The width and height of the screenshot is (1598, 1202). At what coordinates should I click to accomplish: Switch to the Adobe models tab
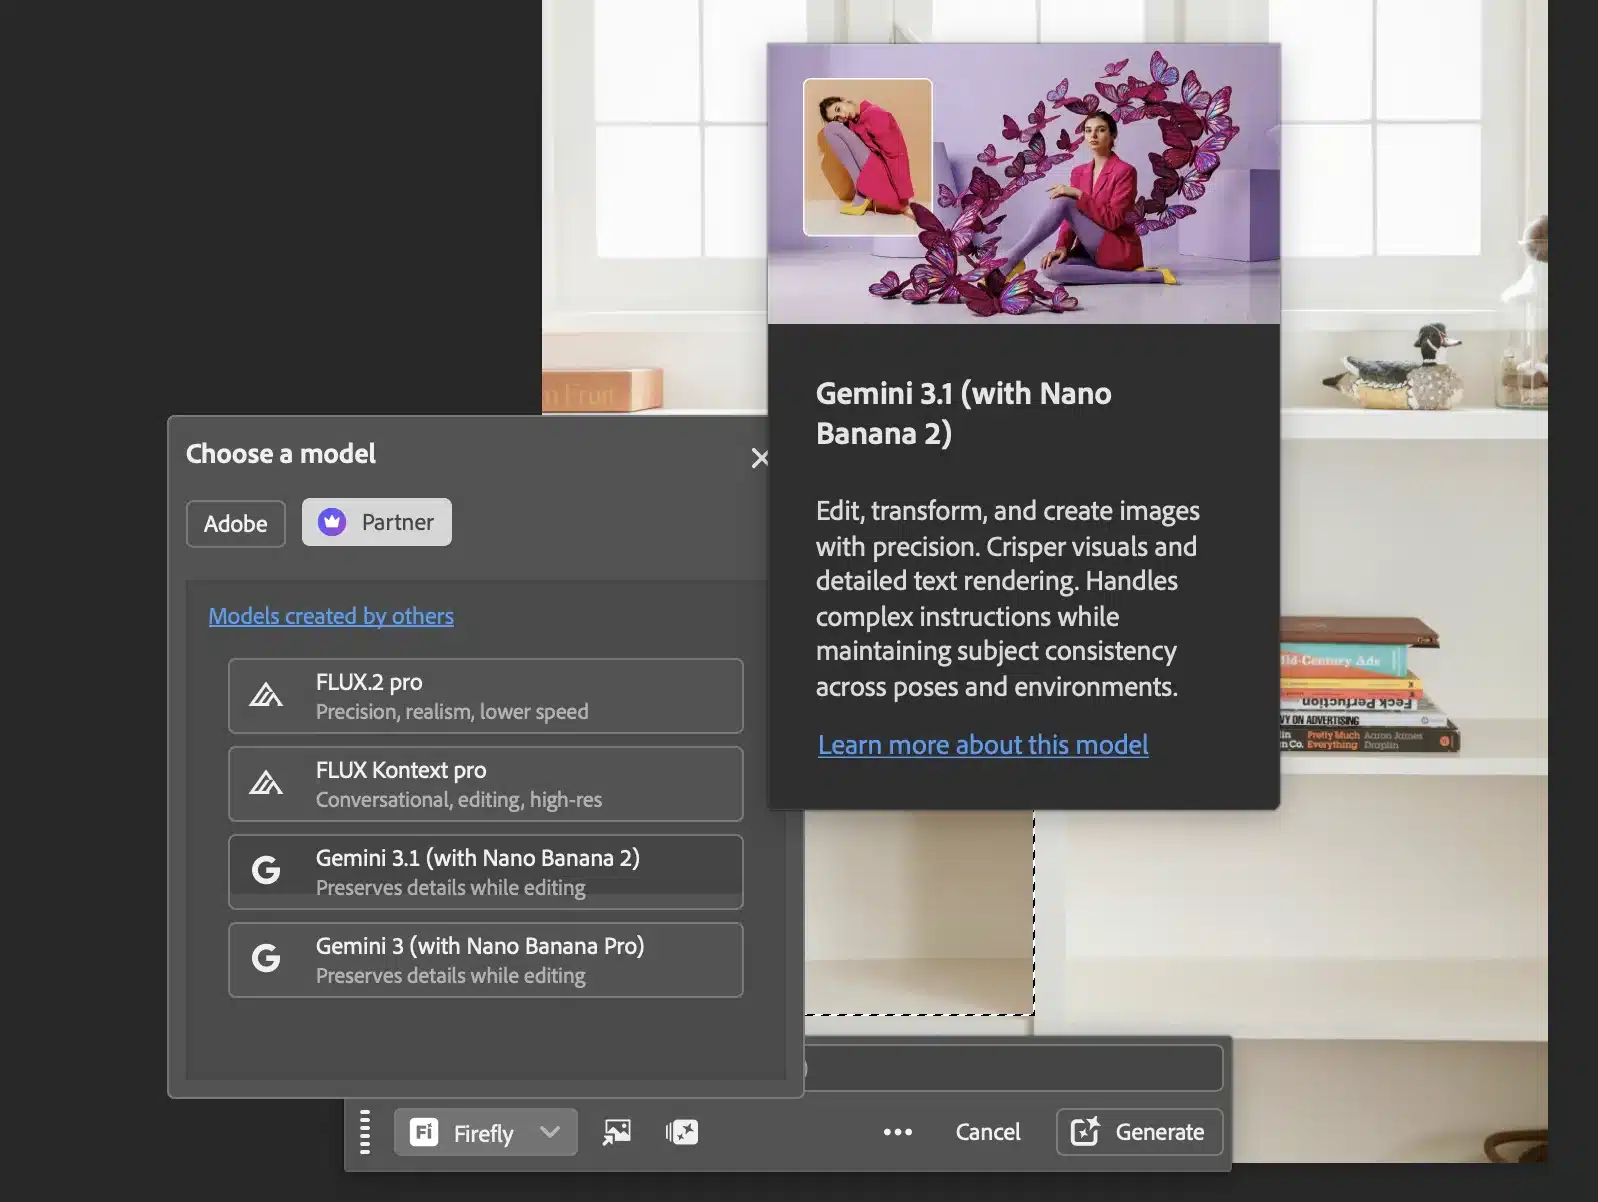click(236, 523)
